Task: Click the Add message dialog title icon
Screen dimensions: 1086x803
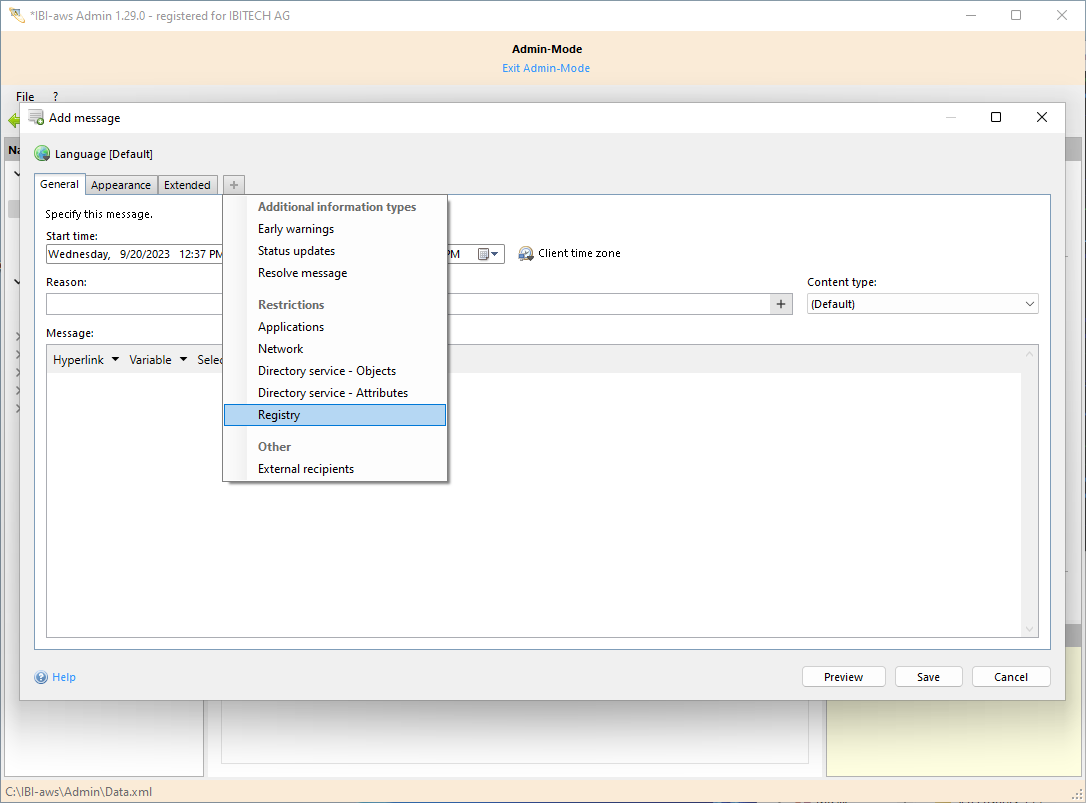Action: coord(36,117)
